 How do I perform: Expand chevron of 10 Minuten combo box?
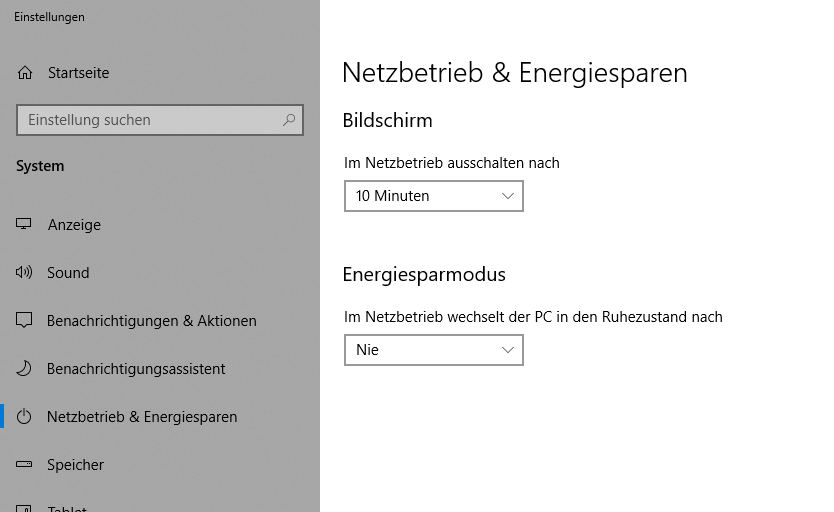tap(507, 196)
